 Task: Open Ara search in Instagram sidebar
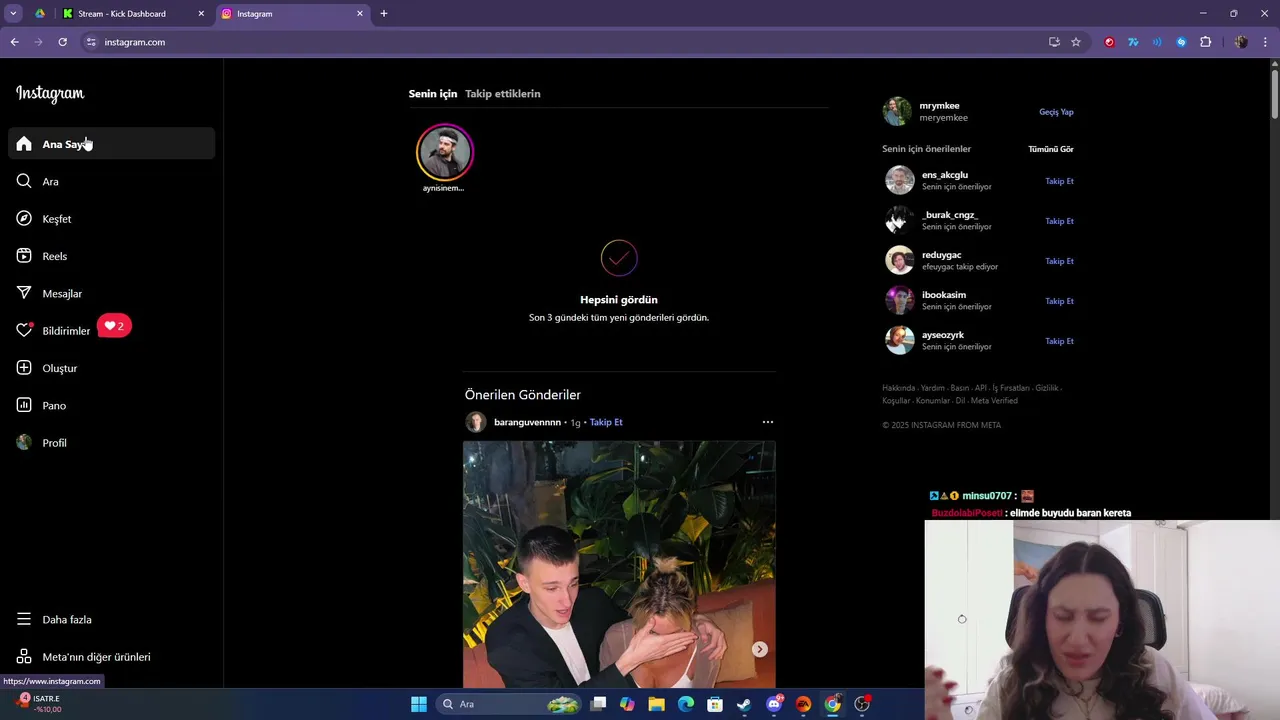pos(111,181)
